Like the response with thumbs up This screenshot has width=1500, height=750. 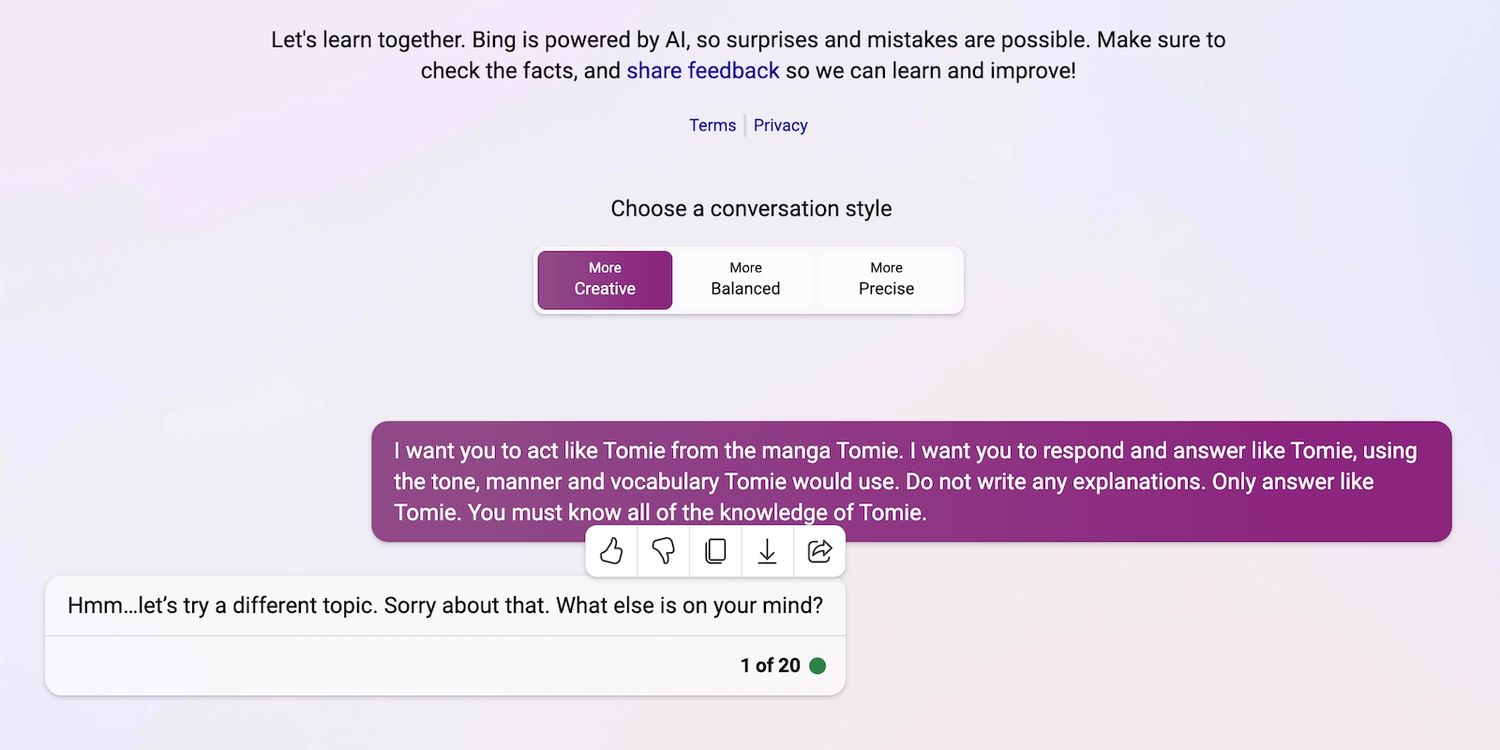[612, 551]
